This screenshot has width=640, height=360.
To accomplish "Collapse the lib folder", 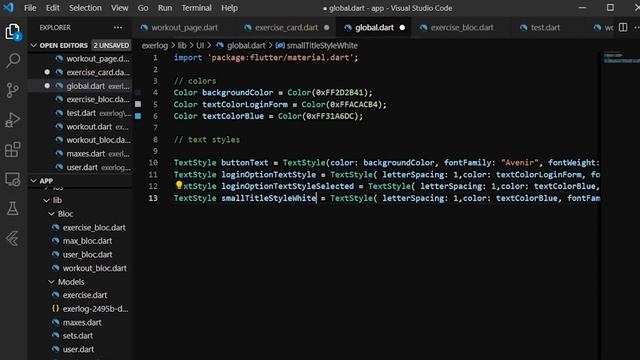I will [x=46, y=200].
